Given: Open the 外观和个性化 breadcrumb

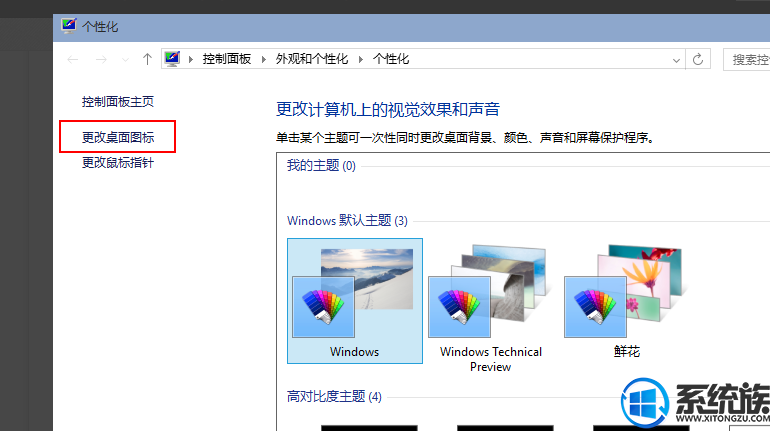Looking at the screenshot, I should click(312, 59).
